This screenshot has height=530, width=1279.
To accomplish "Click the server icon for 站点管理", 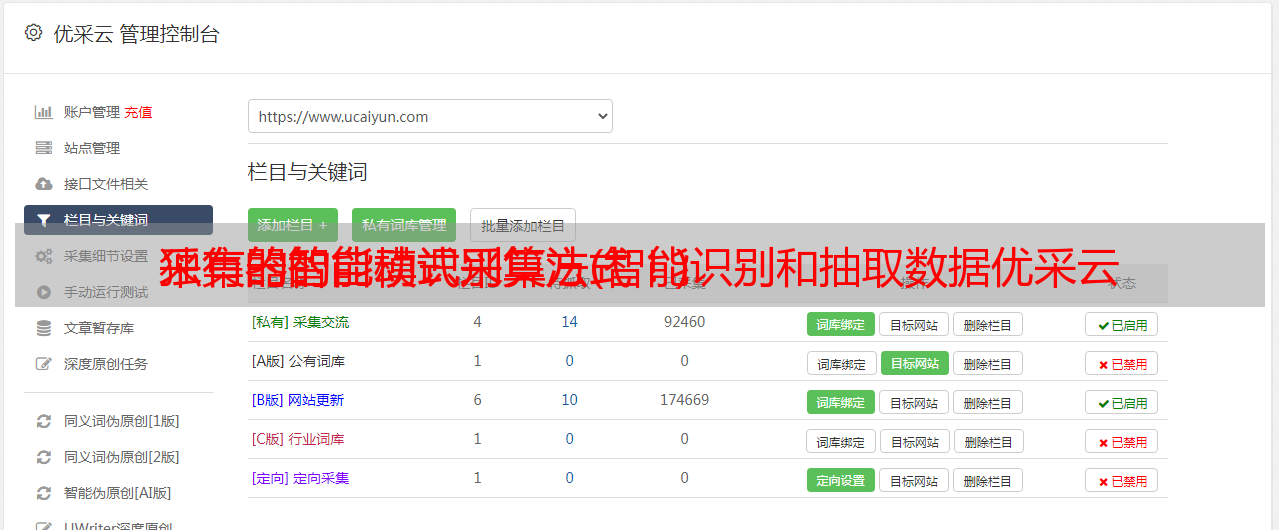I will [x=44, y=148].
